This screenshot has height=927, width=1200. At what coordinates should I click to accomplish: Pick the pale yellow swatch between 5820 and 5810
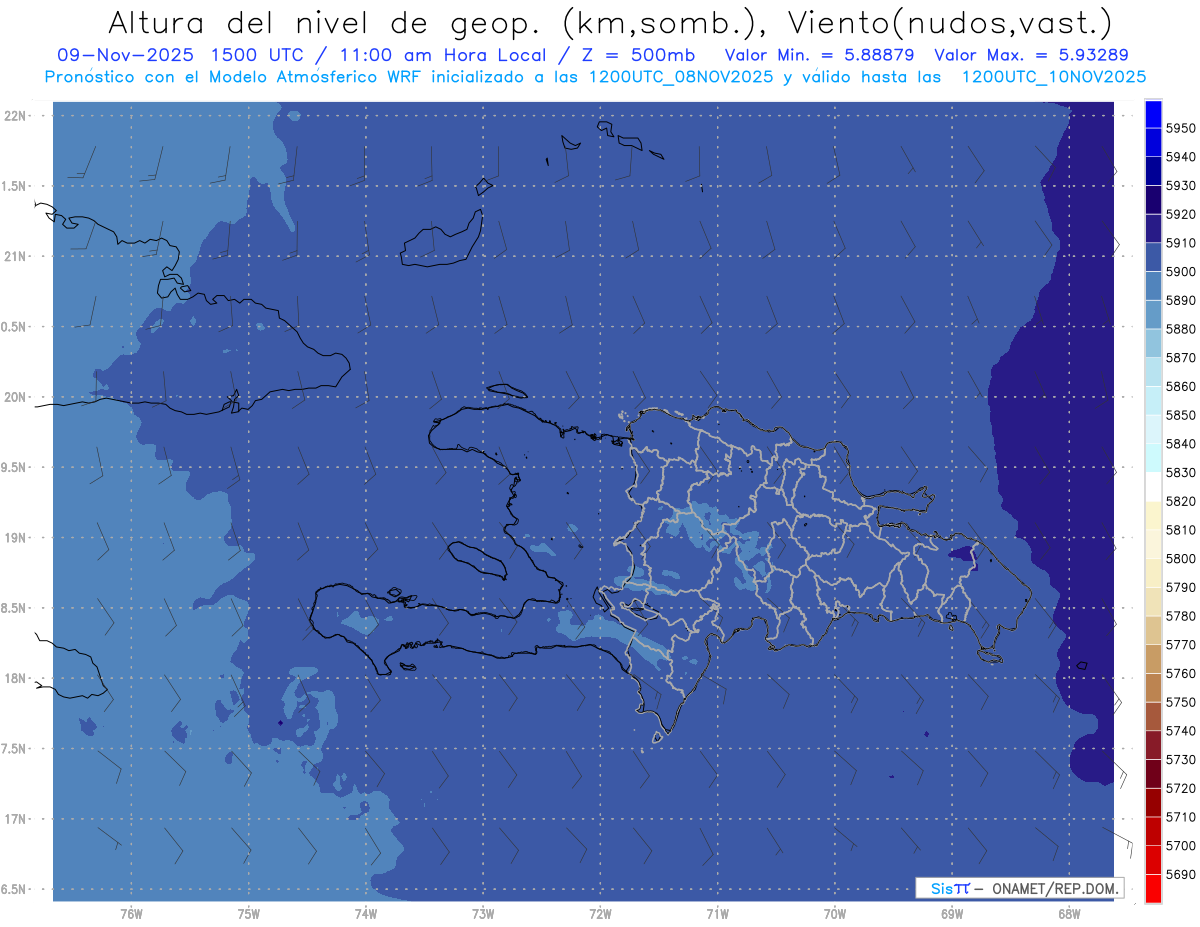point(1153,515)
